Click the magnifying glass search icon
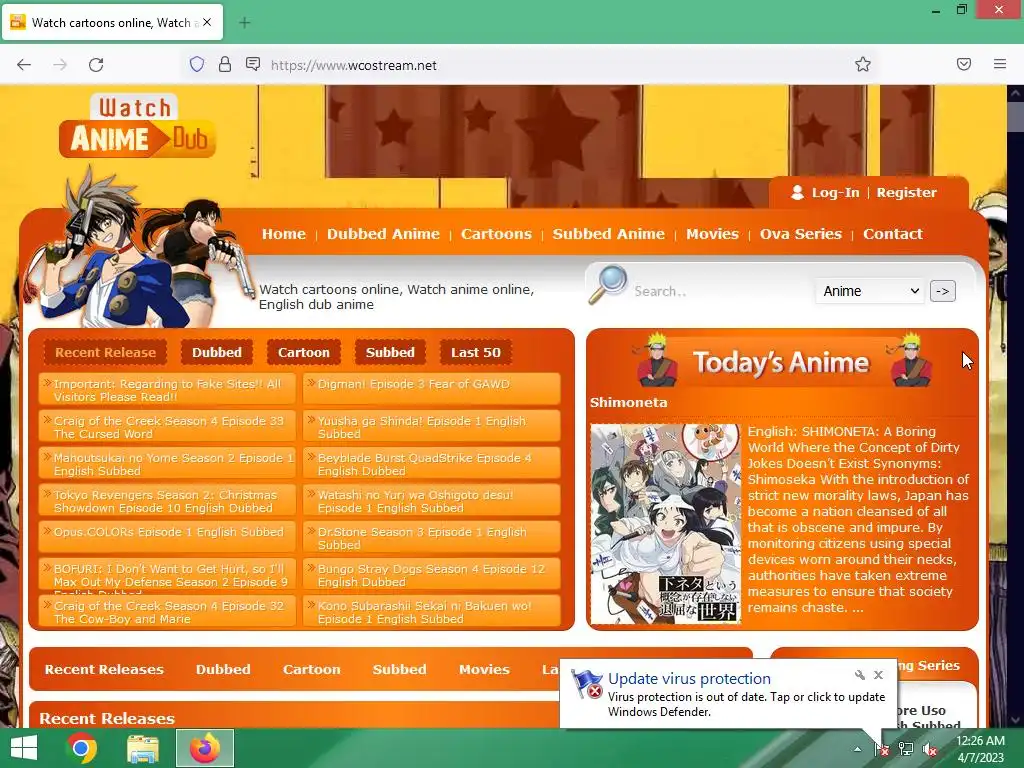 tap(607, 285)
